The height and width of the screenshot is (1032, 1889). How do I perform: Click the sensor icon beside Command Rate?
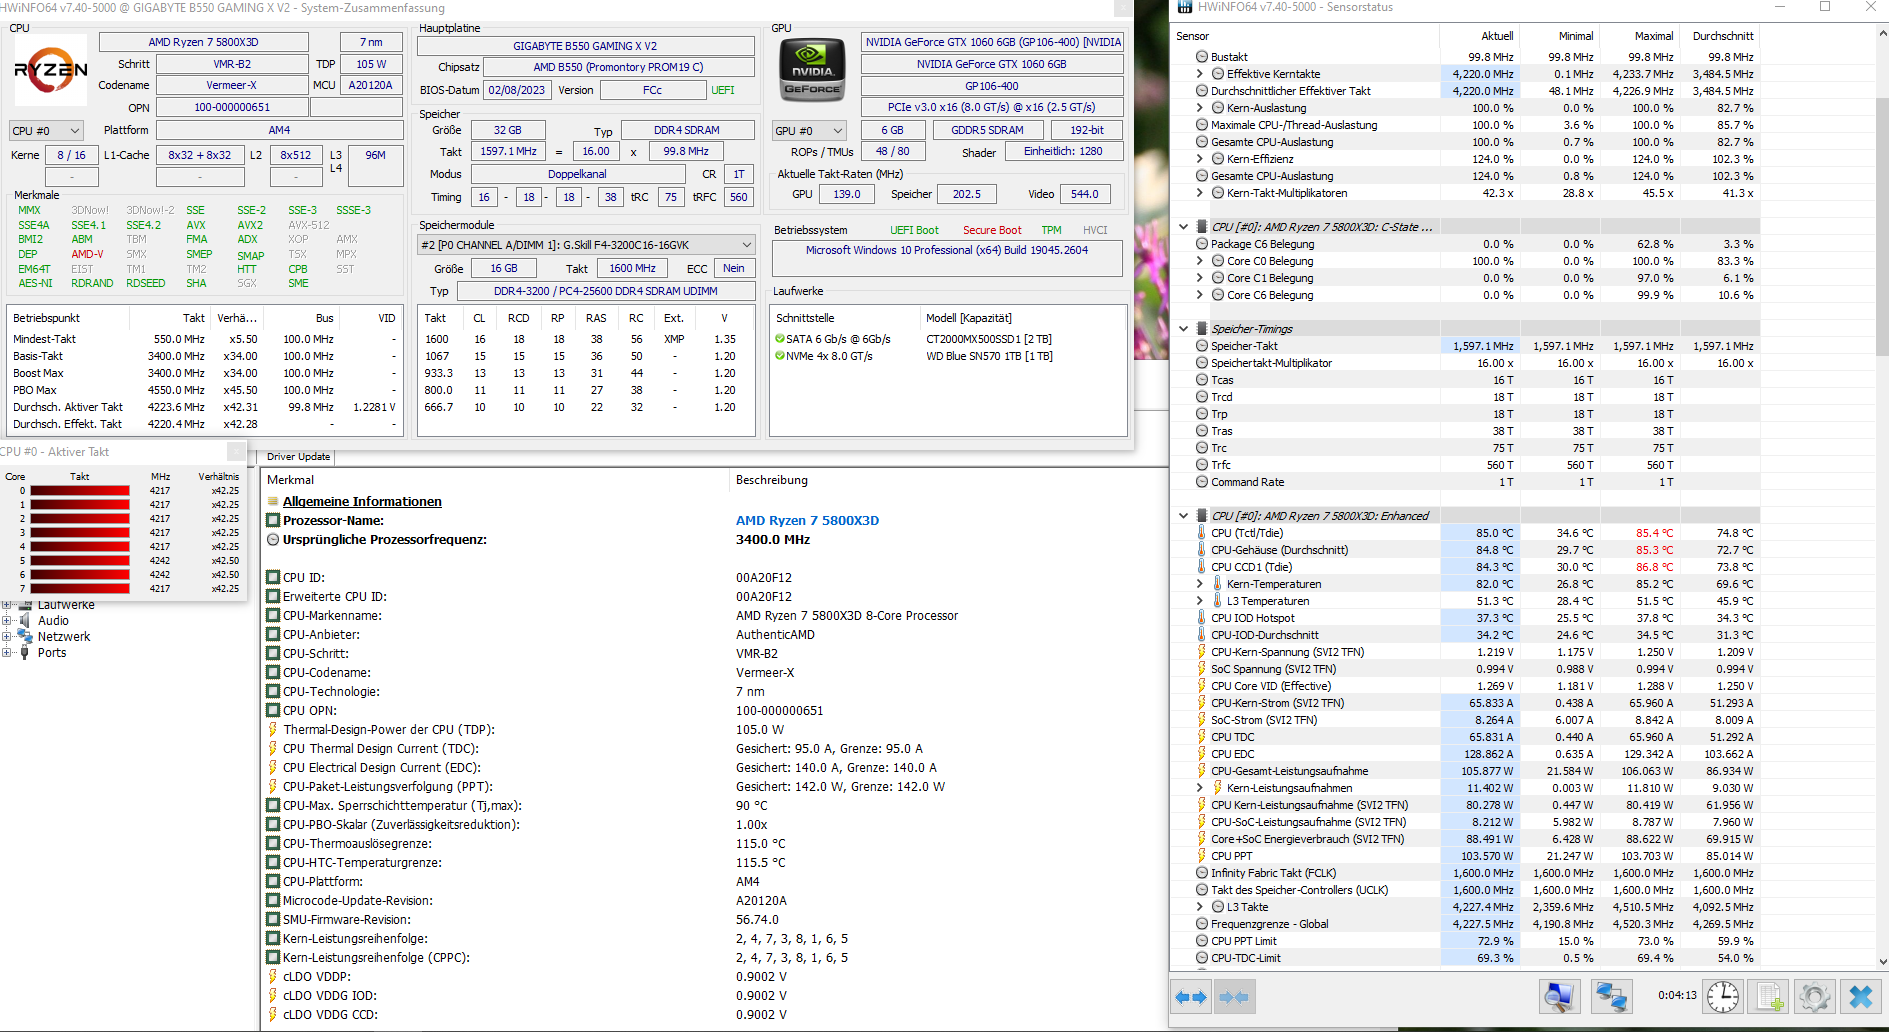point(1202,482)
